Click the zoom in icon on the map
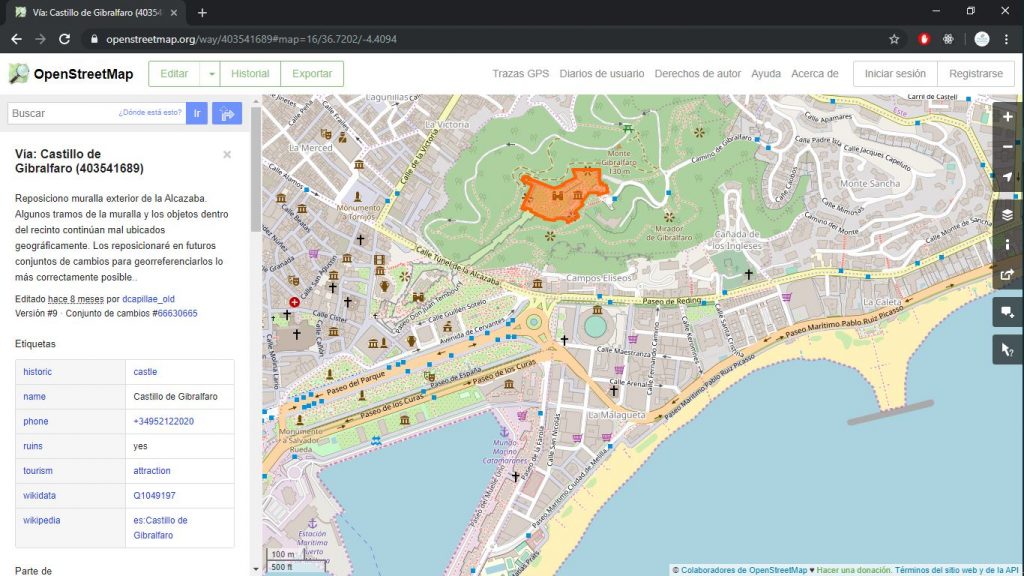 [1007, 116]
